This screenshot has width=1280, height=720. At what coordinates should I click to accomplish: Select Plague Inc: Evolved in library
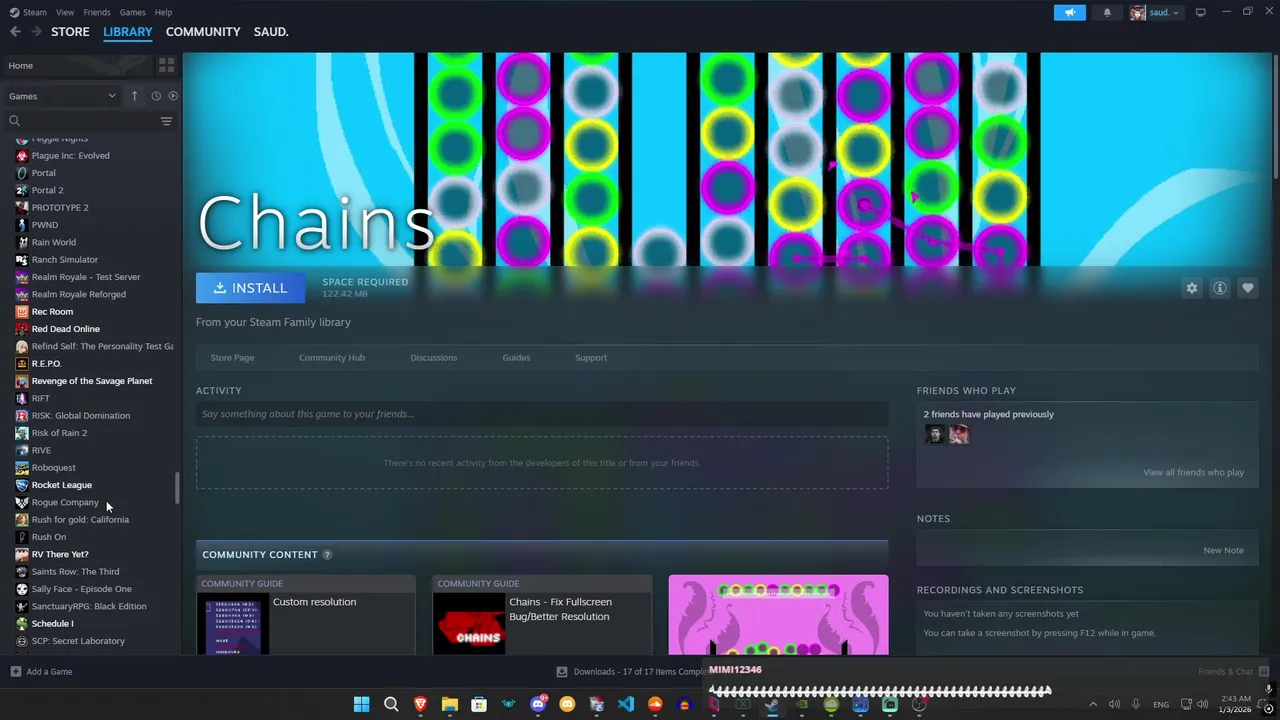pos(70,156)
